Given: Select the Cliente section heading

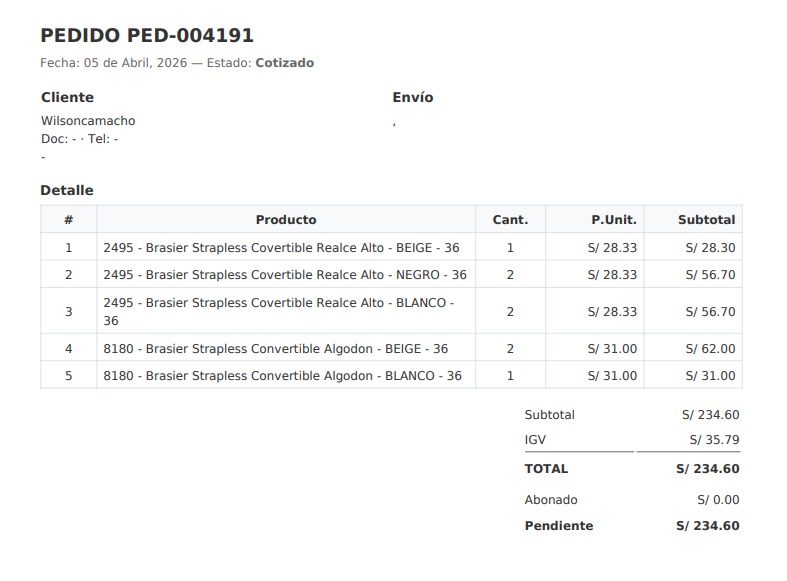Looking at the screenshot, I should point(67,98).
